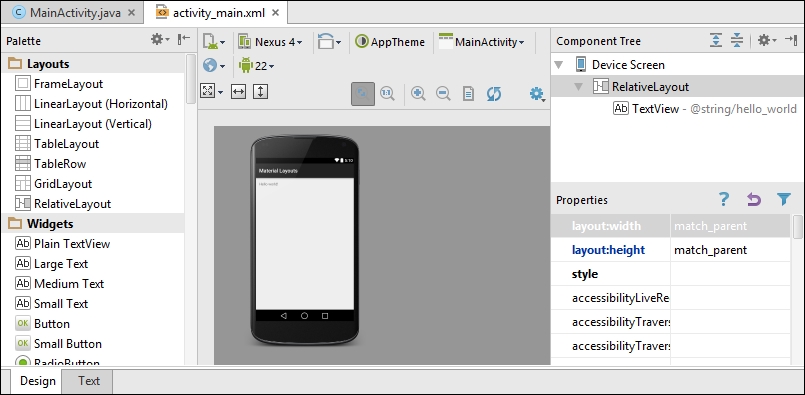Screen dimensions: 805x395
Task: Click the layout:height match_parent value field
Action: 730,250
